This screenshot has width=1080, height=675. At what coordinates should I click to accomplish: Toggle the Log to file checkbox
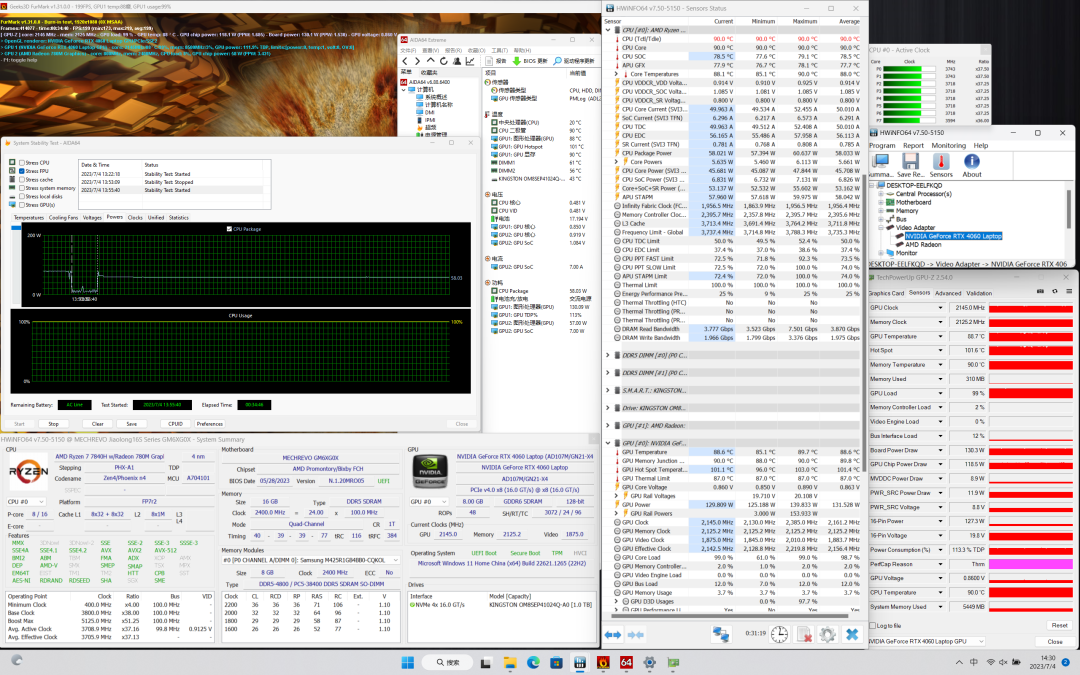(x=873, y=625)
